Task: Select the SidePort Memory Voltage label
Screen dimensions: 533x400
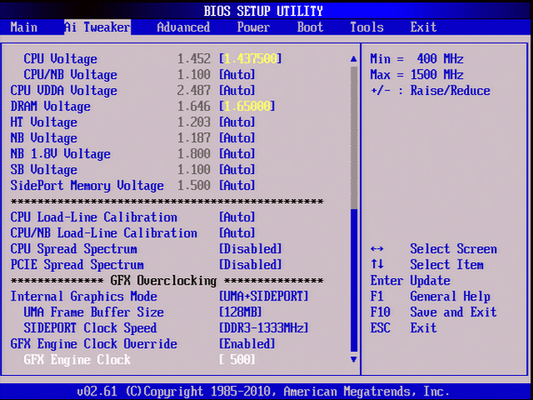Action: click(x=87, y=186)
